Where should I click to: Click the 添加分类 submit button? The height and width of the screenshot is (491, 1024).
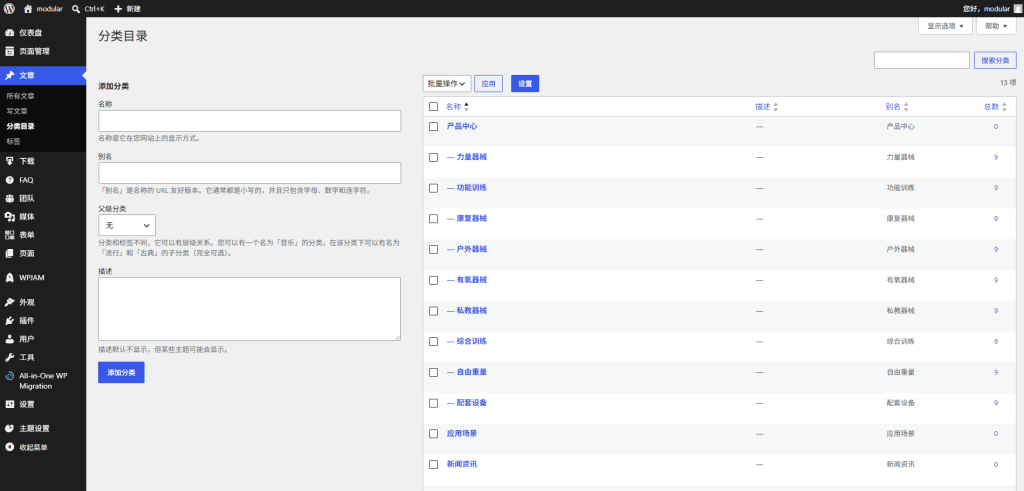click(x=121, y=372)
